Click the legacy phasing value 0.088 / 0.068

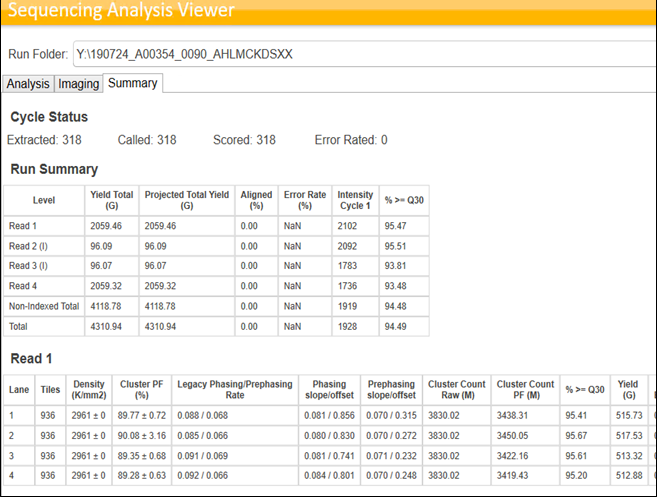[x=203, y=415]
